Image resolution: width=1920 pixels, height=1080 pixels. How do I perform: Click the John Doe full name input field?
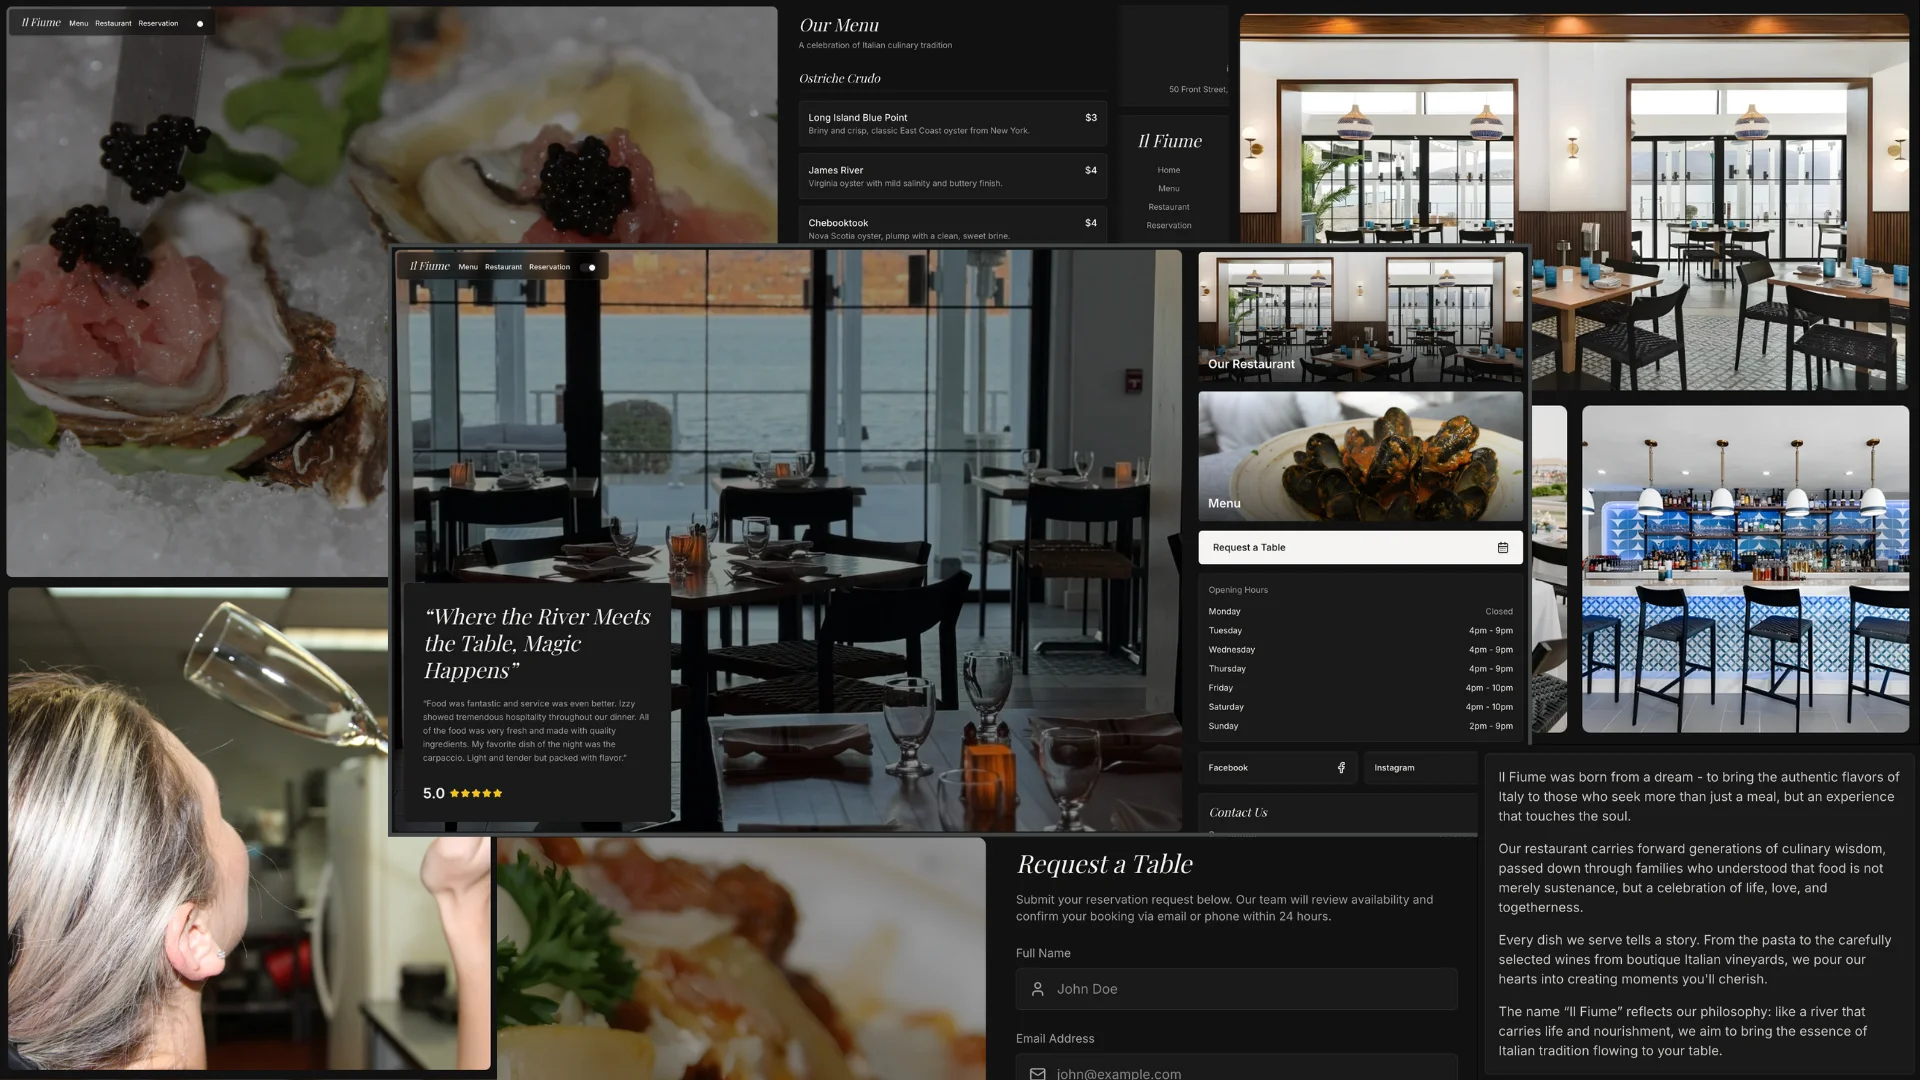(1236, 989)
